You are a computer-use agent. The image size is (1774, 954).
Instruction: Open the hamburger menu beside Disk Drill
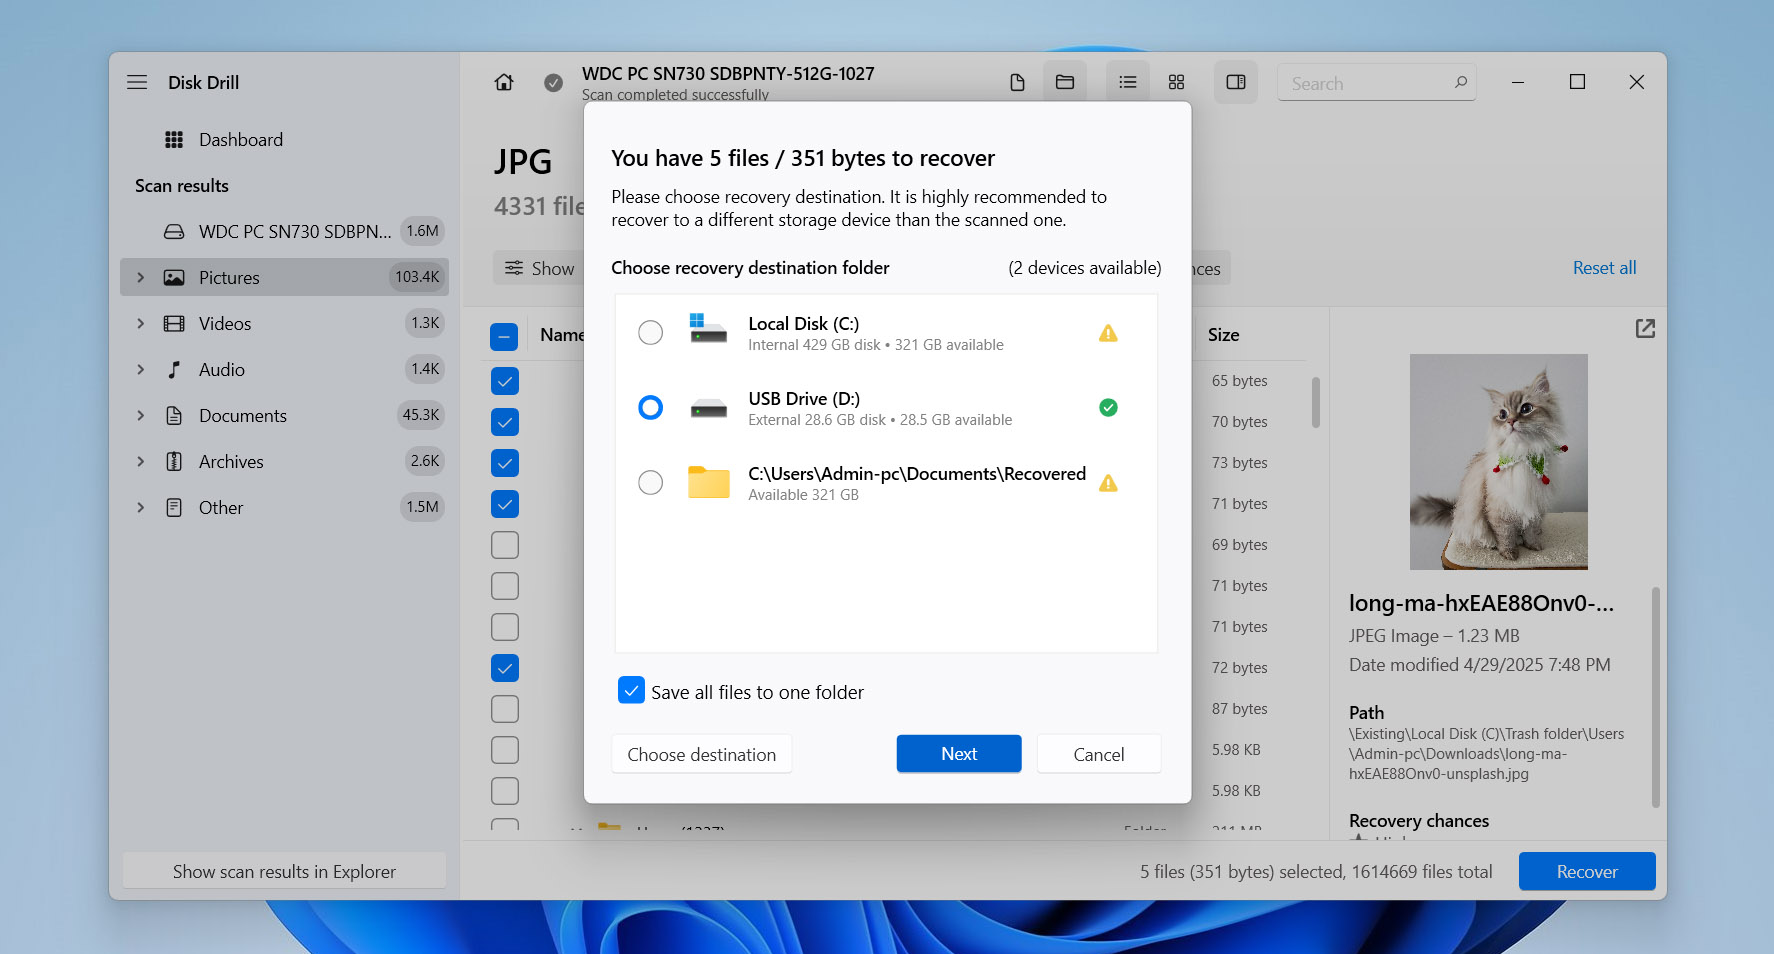coord(137,82)
